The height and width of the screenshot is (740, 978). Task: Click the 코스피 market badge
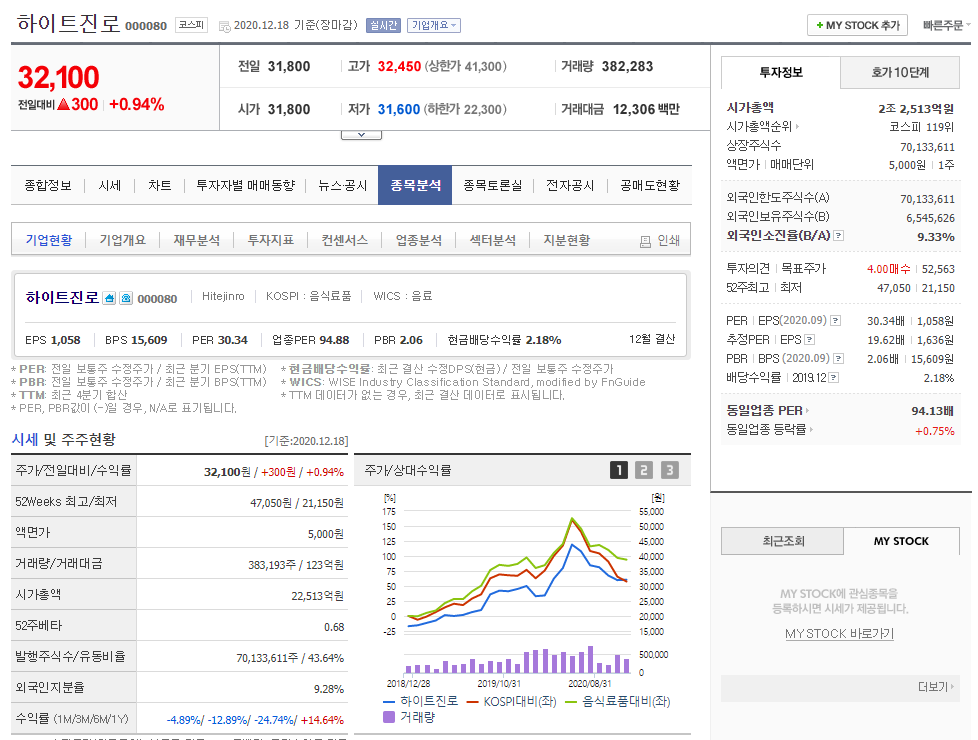pos(191,25)
